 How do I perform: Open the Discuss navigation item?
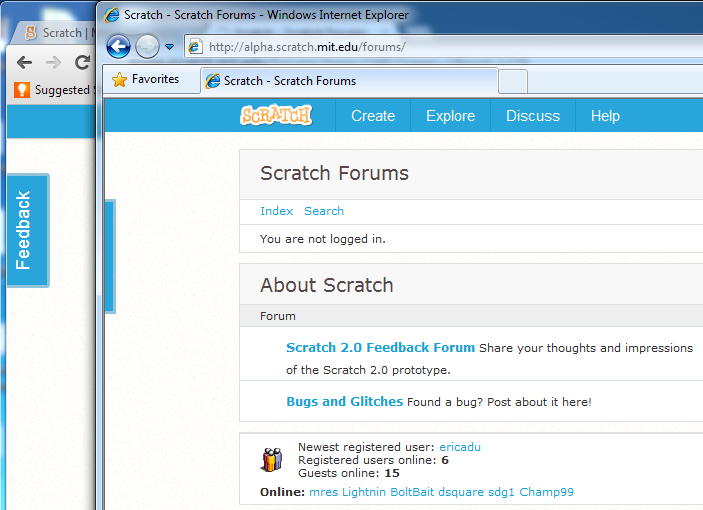(533, 116)
